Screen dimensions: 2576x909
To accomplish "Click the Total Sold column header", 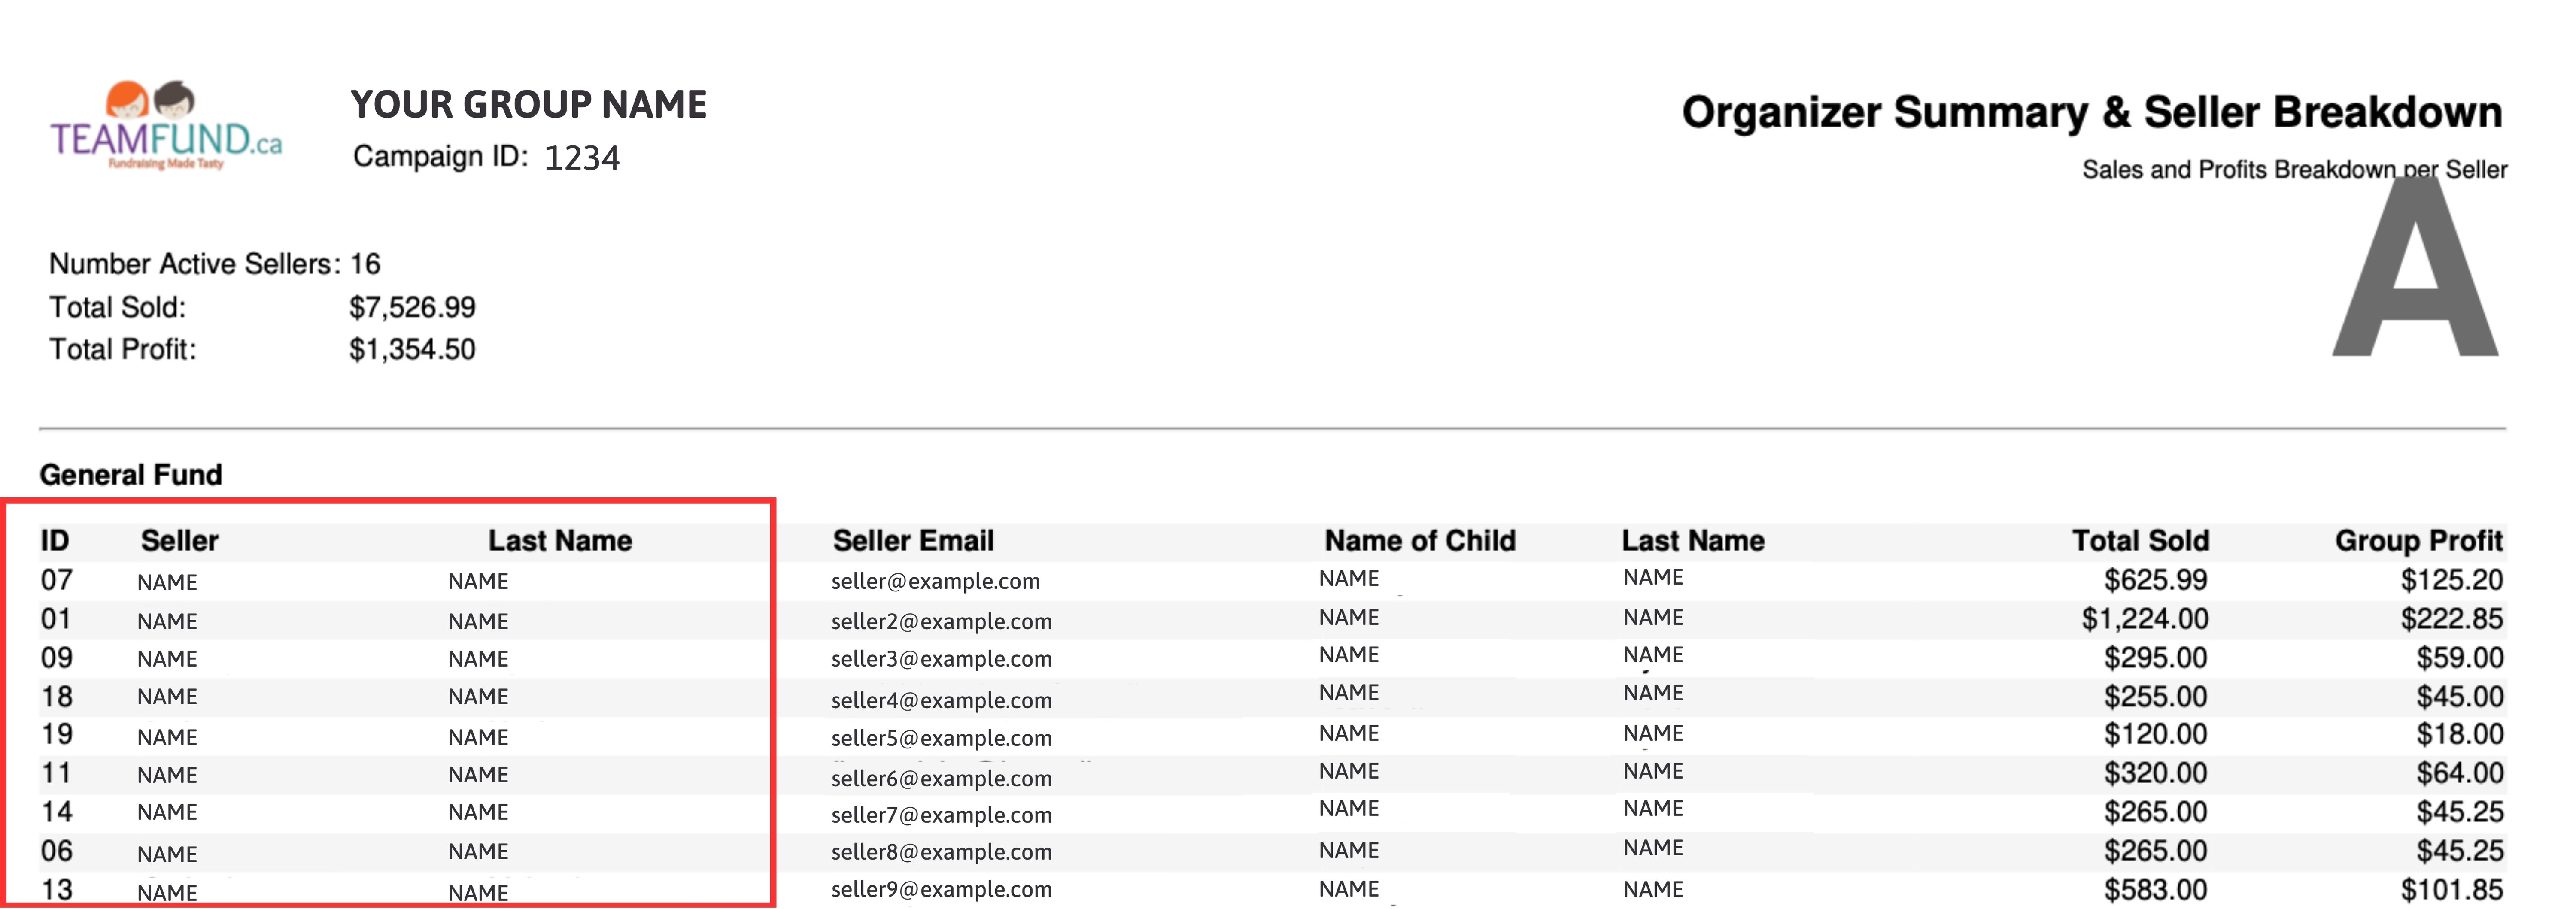I will click(x=2139, y=541).
